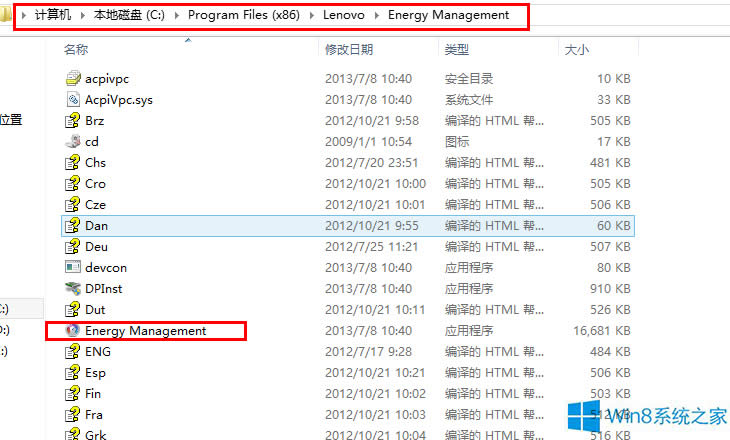Click the folder icon in address bar
Screen dimensions: 730x440
(x=5, y=15)
